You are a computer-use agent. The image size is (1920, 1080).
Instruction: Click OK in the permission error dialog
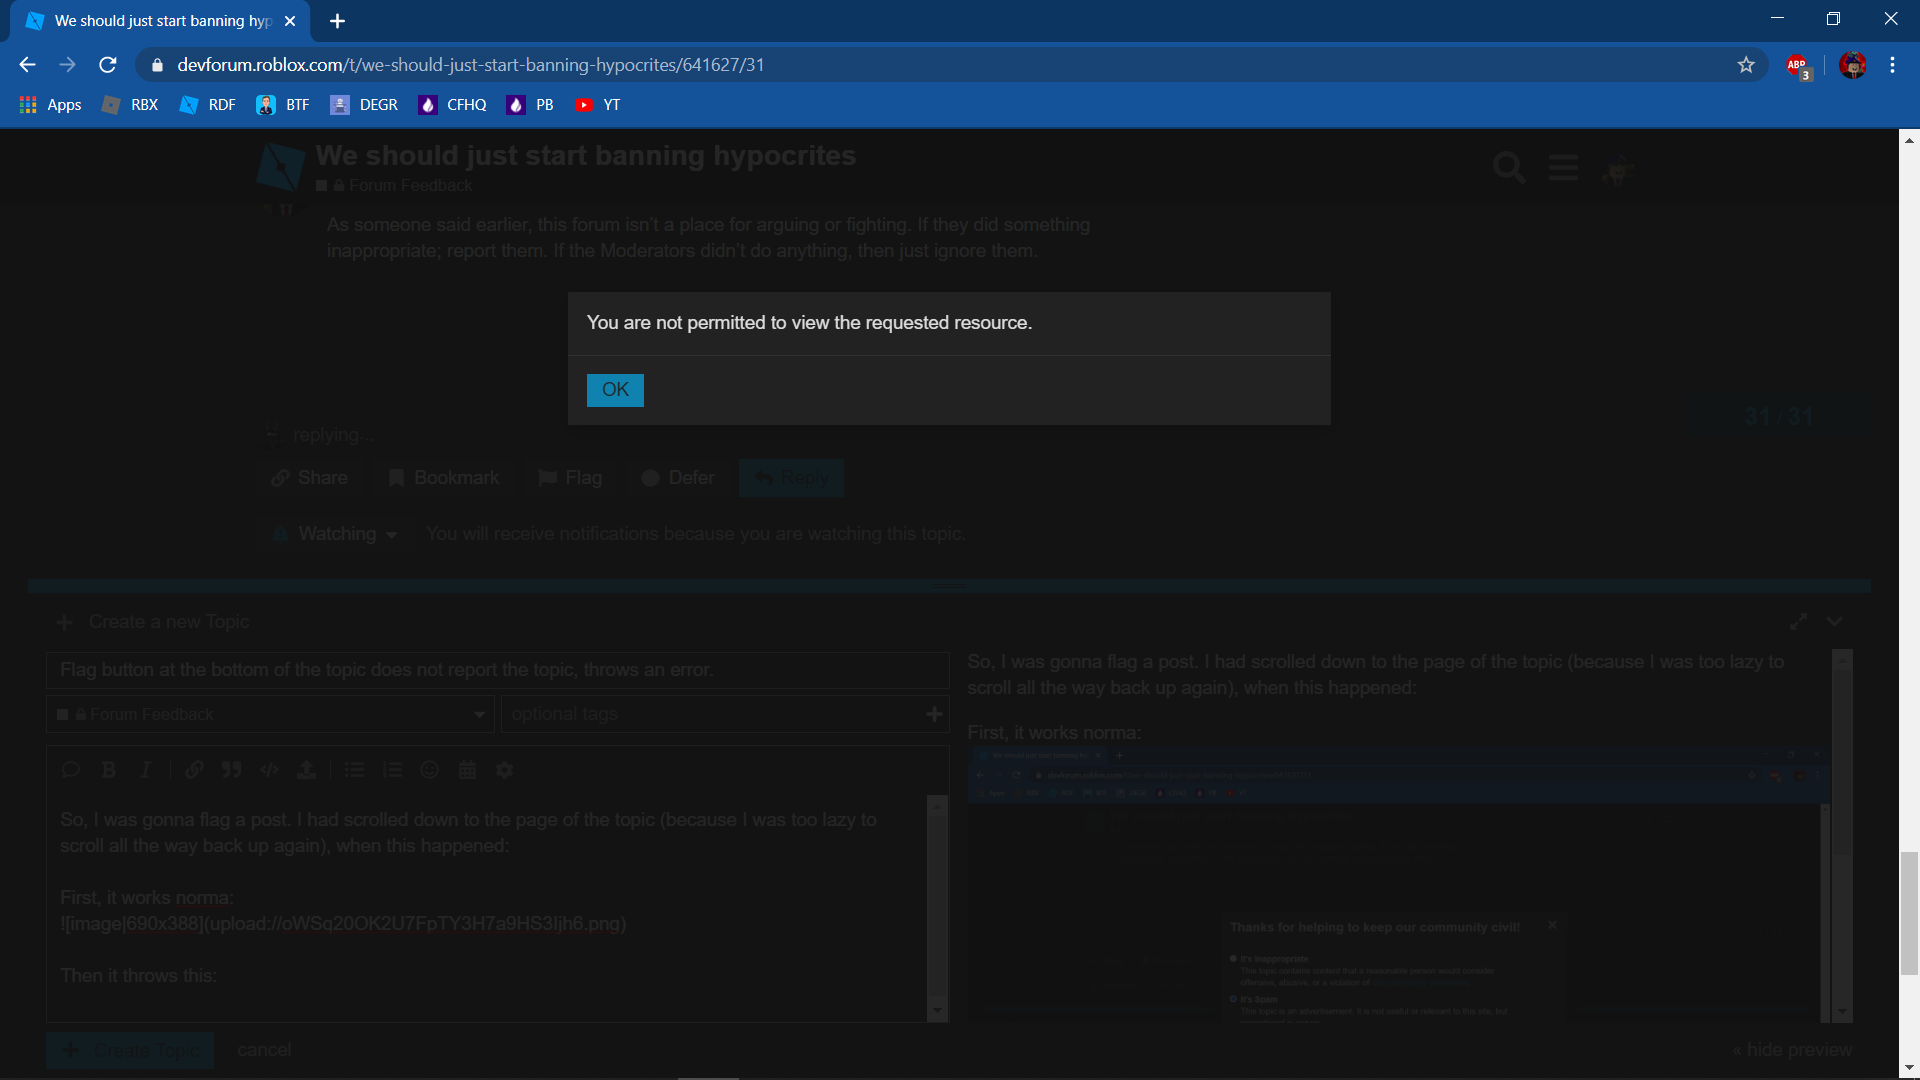click(615, 390)
